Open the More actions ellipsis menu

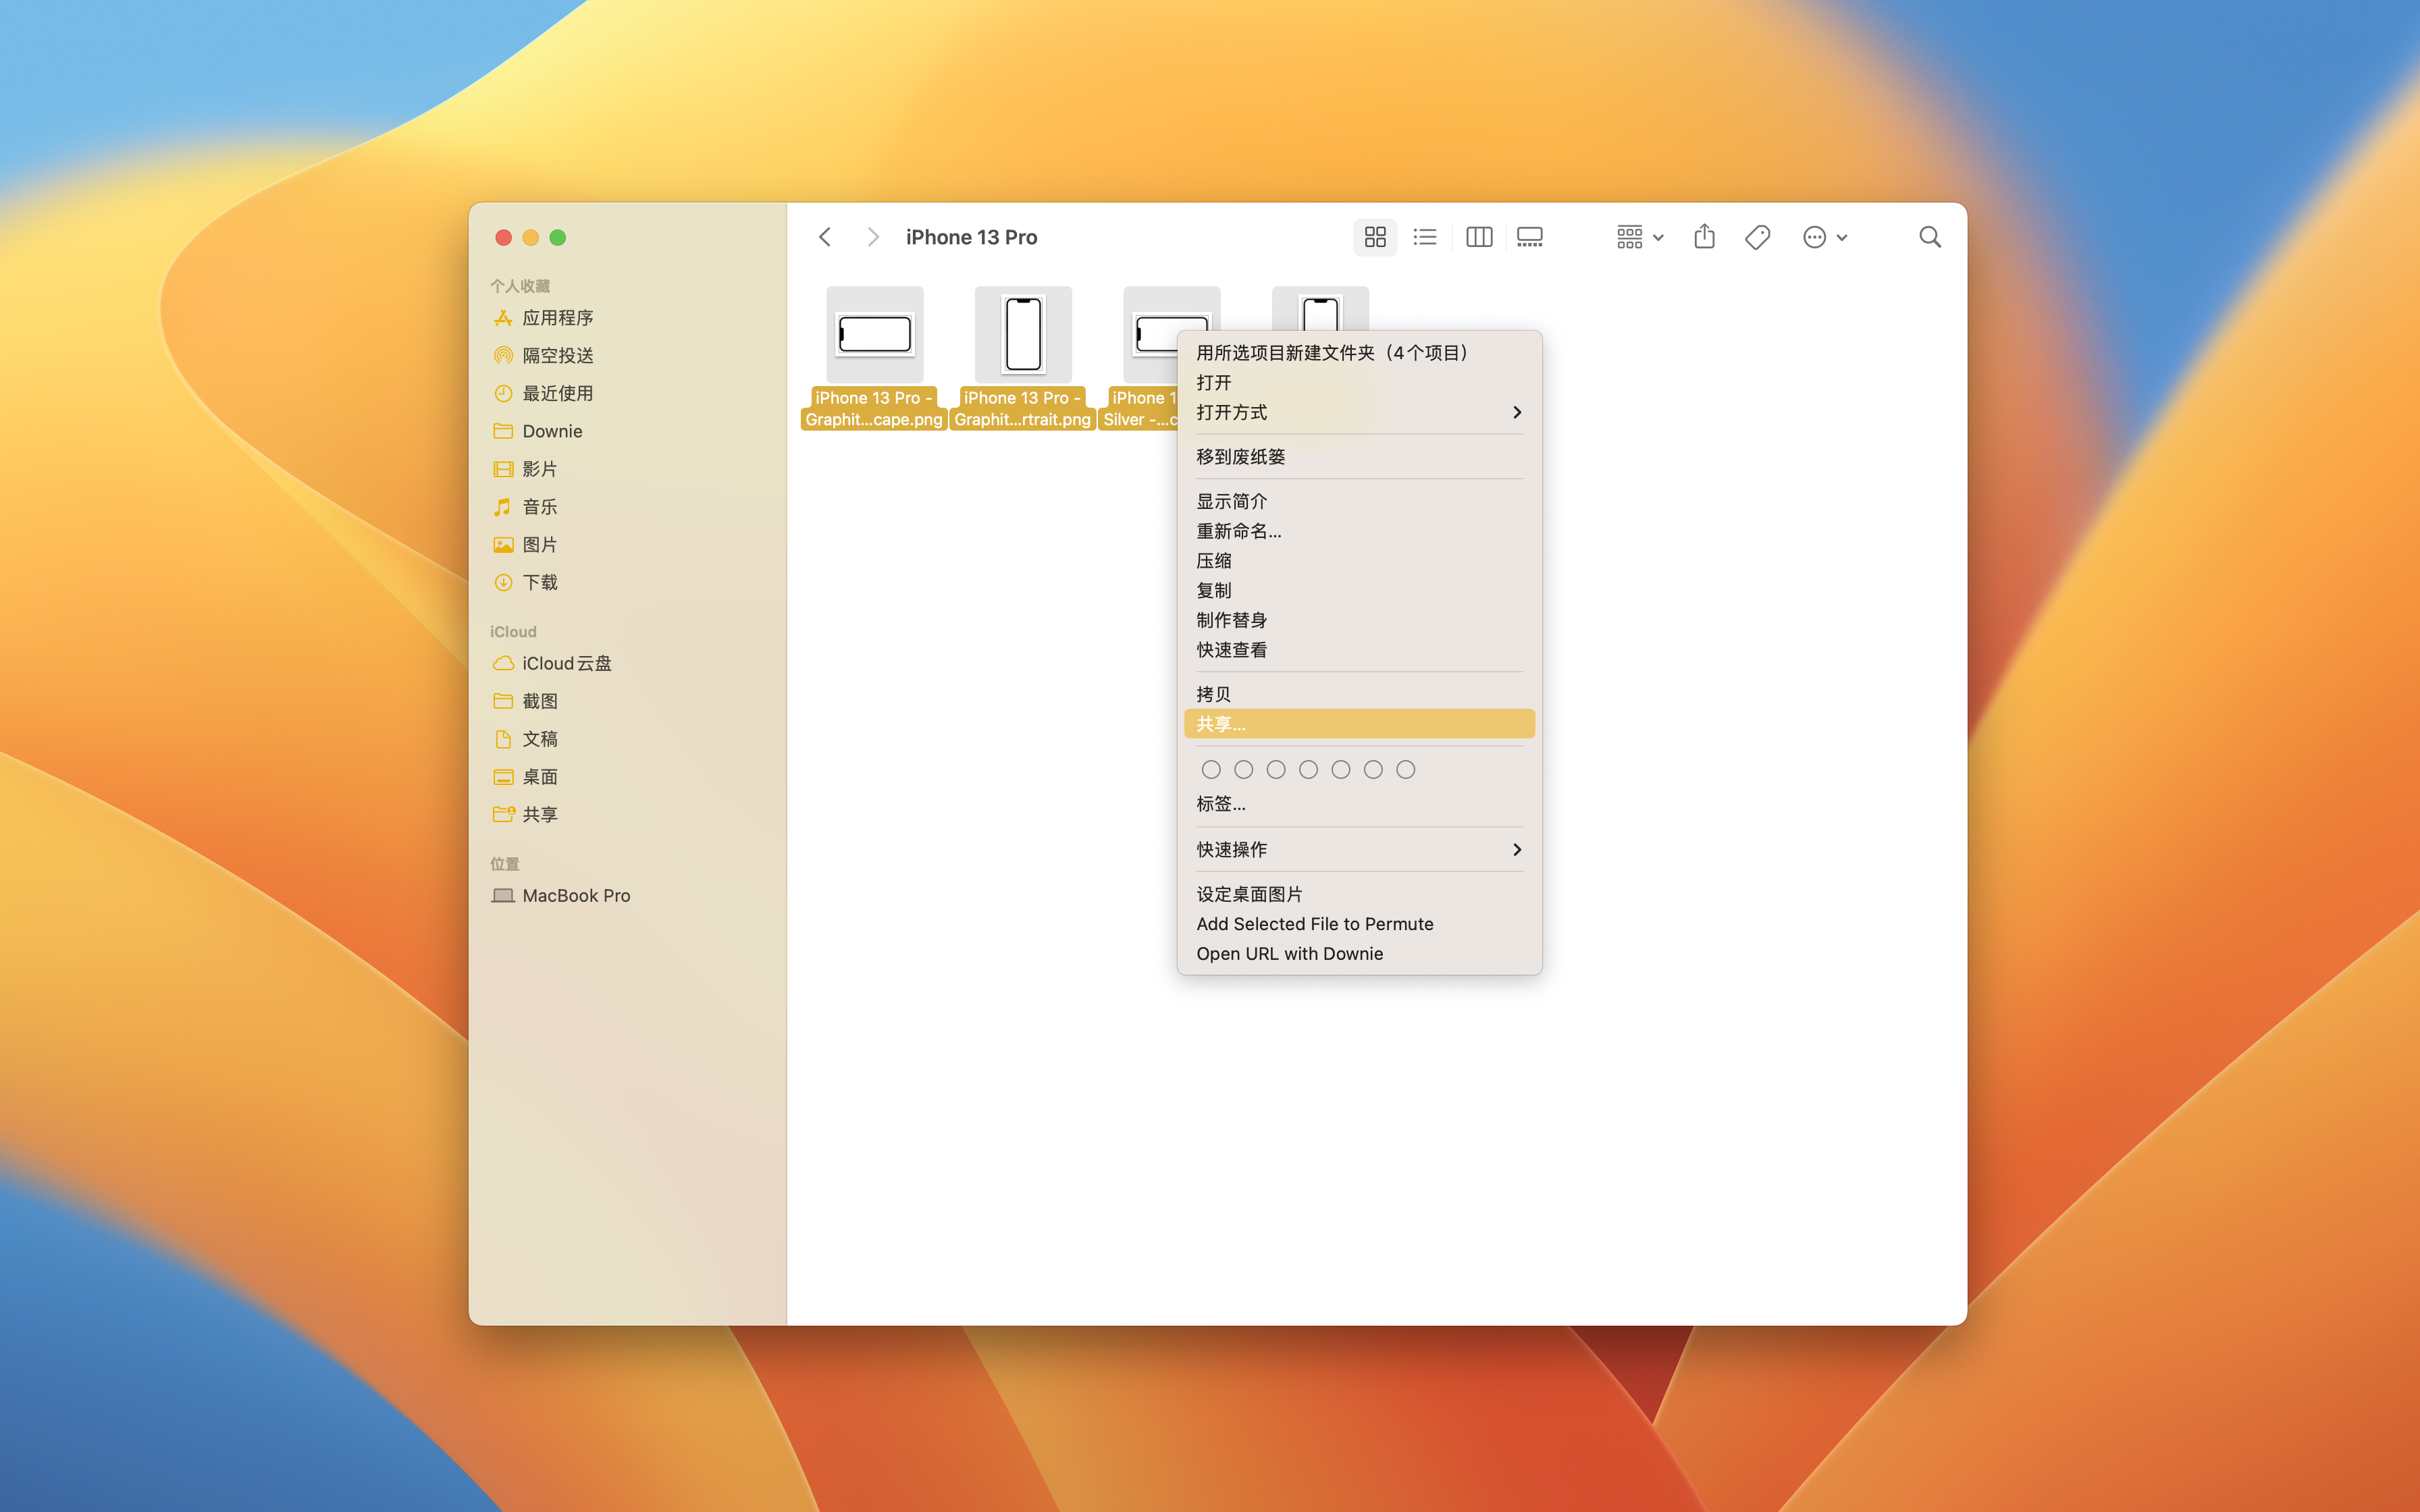(x=1825, y=237)
